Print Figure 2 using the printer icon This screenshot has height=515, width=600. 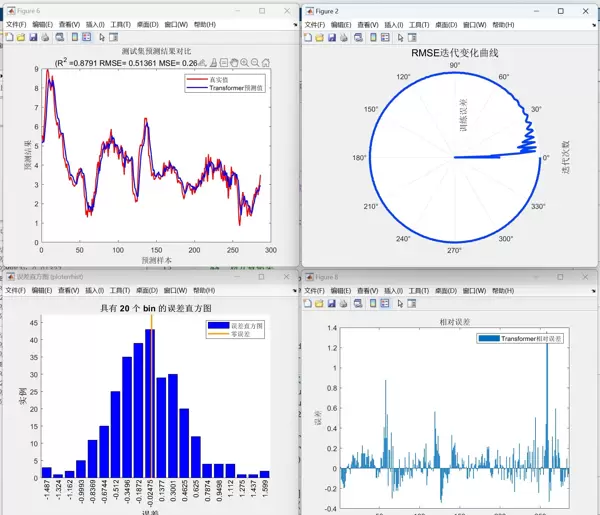tap(345, 37)
